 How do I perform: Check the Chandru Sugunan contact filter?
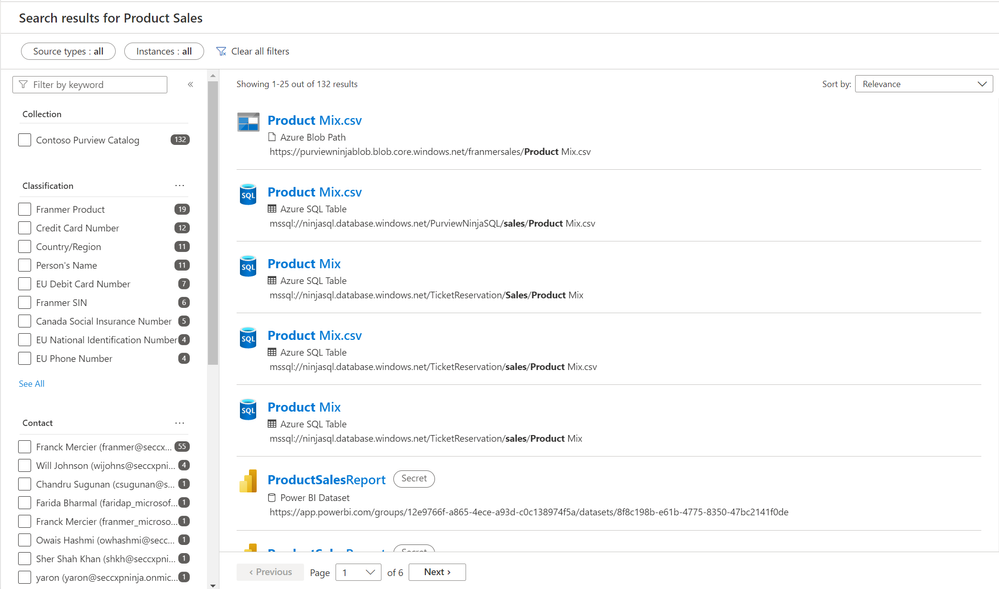pyautogui.click(x=25, y=484)
